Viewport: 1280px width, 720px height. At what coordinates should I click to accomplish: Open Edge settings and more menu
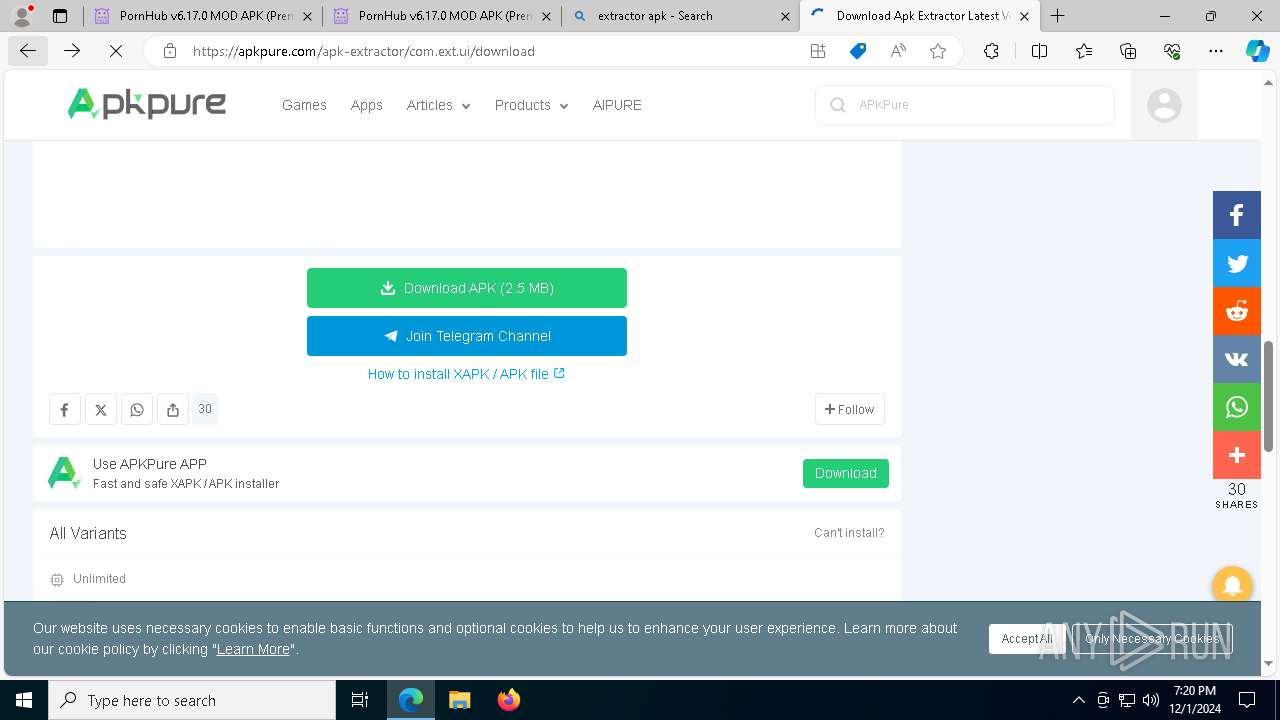tap(1216, 51)
